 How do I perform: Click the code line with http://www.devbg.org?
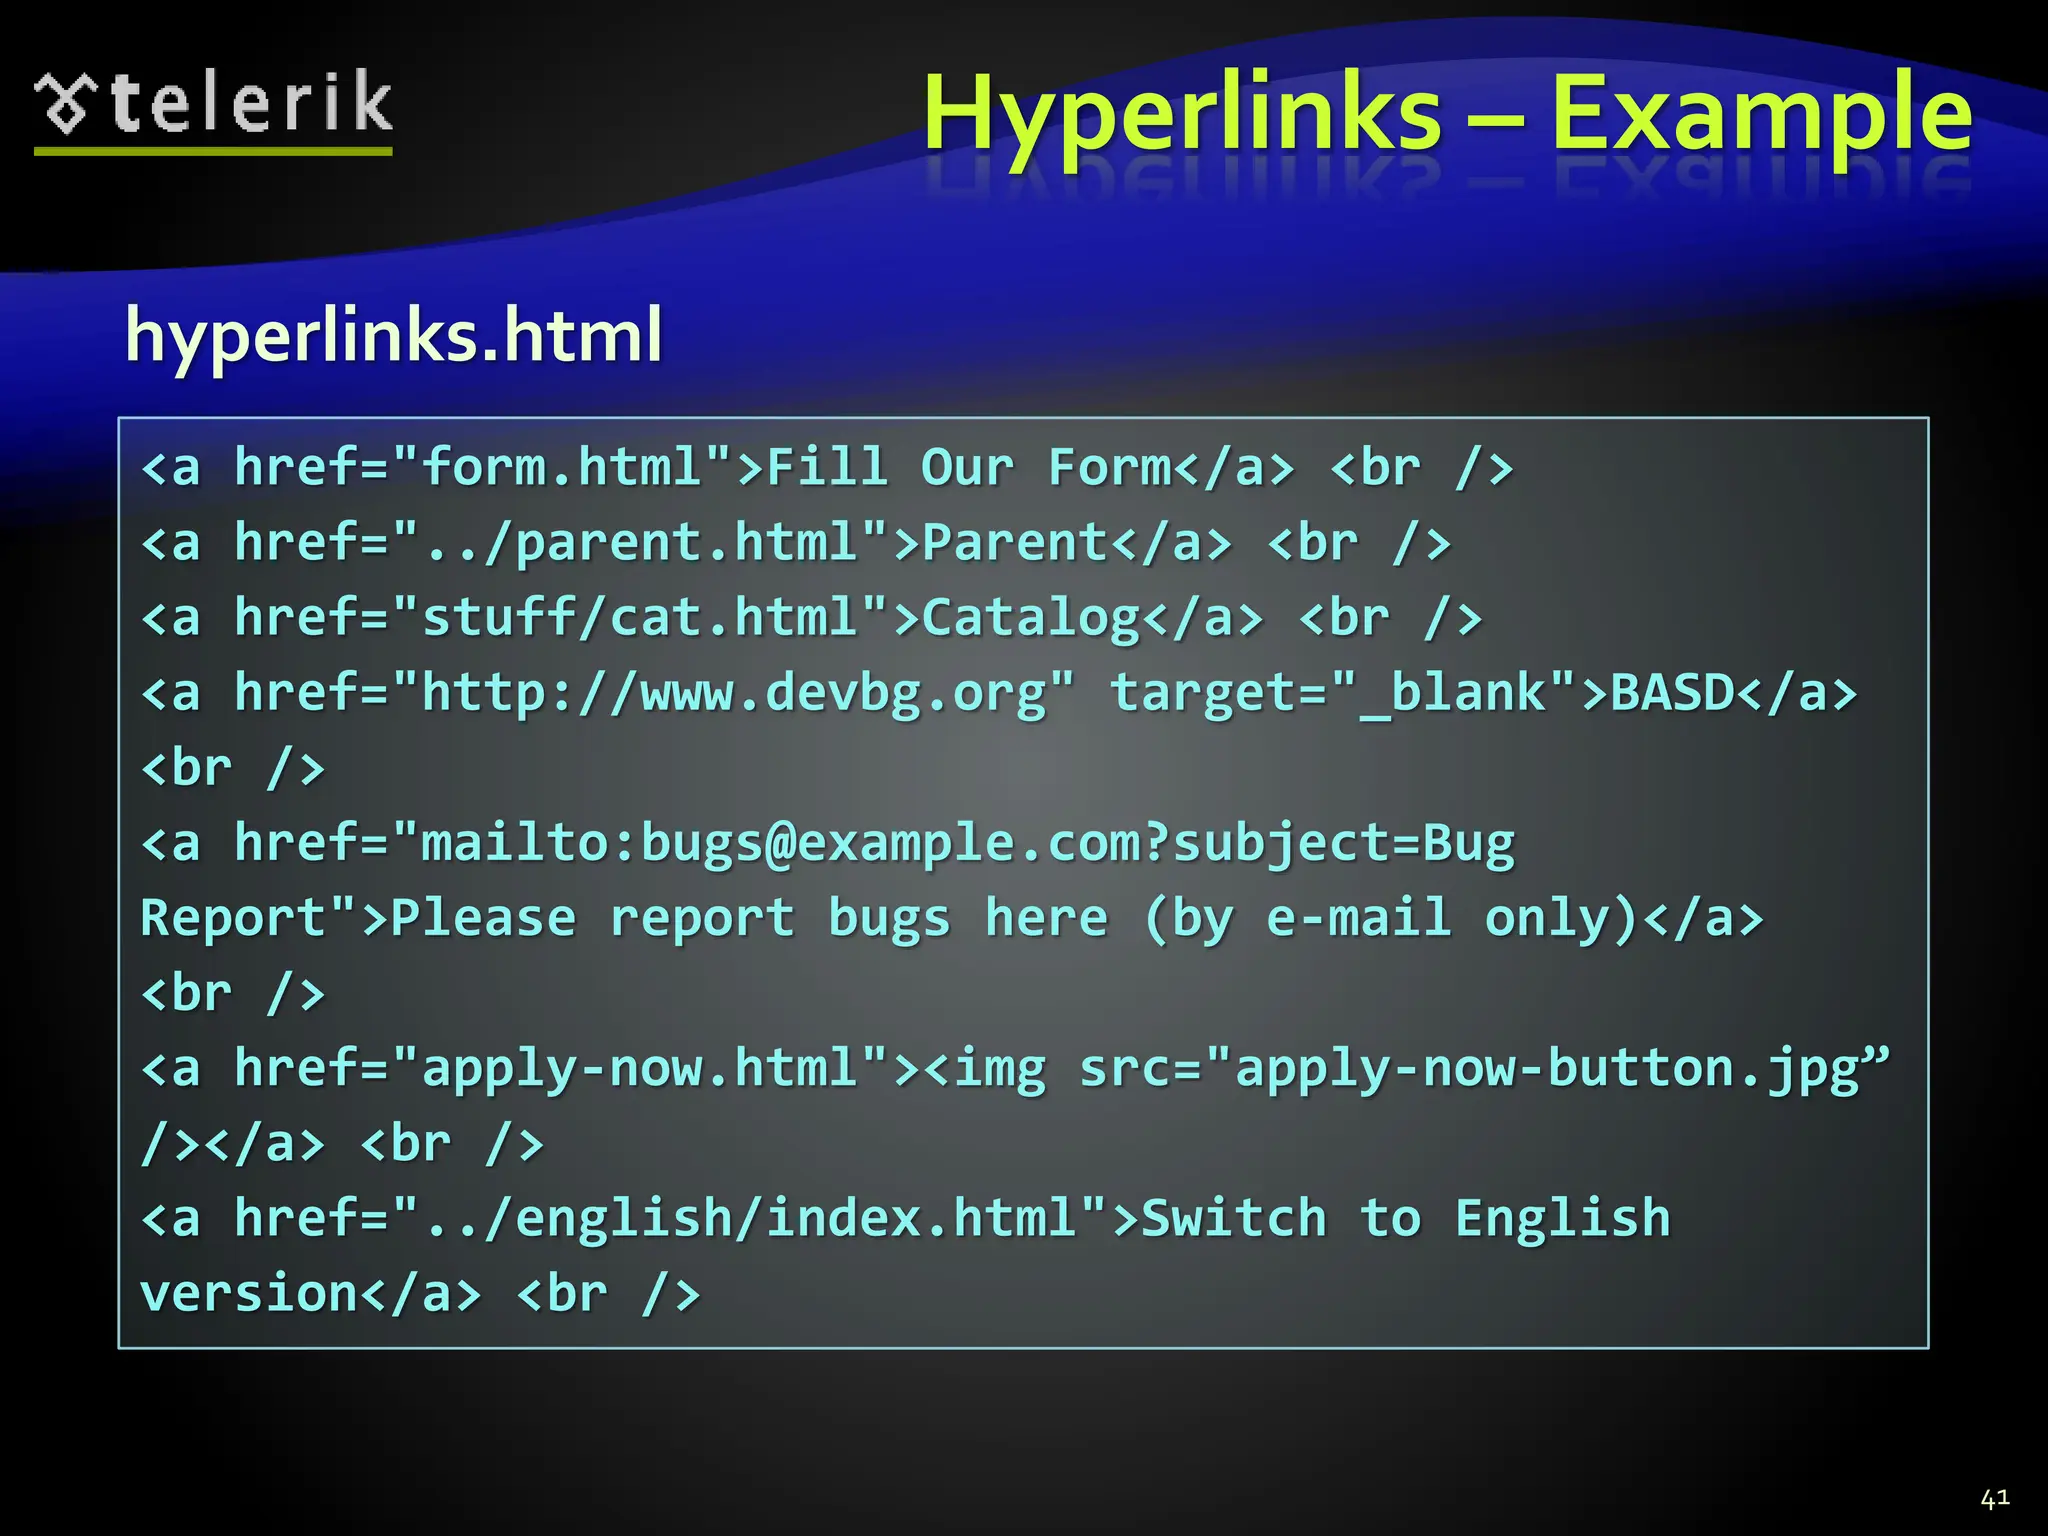click(x=999, y=693)
